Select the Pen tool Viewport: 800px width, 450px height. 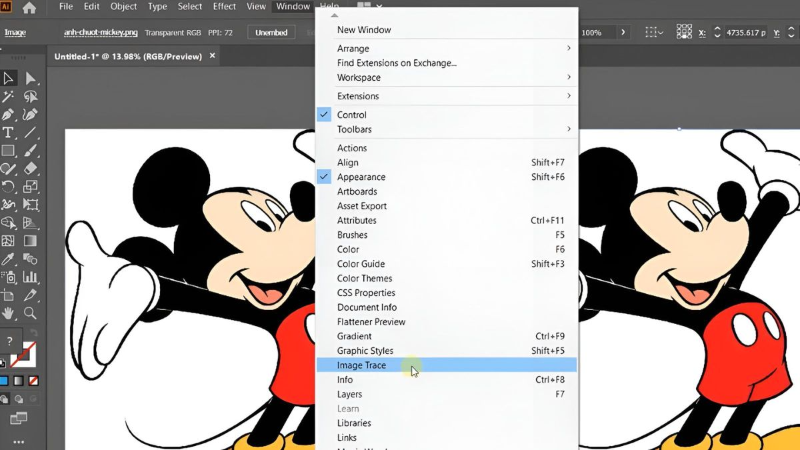tap(8, 114)
